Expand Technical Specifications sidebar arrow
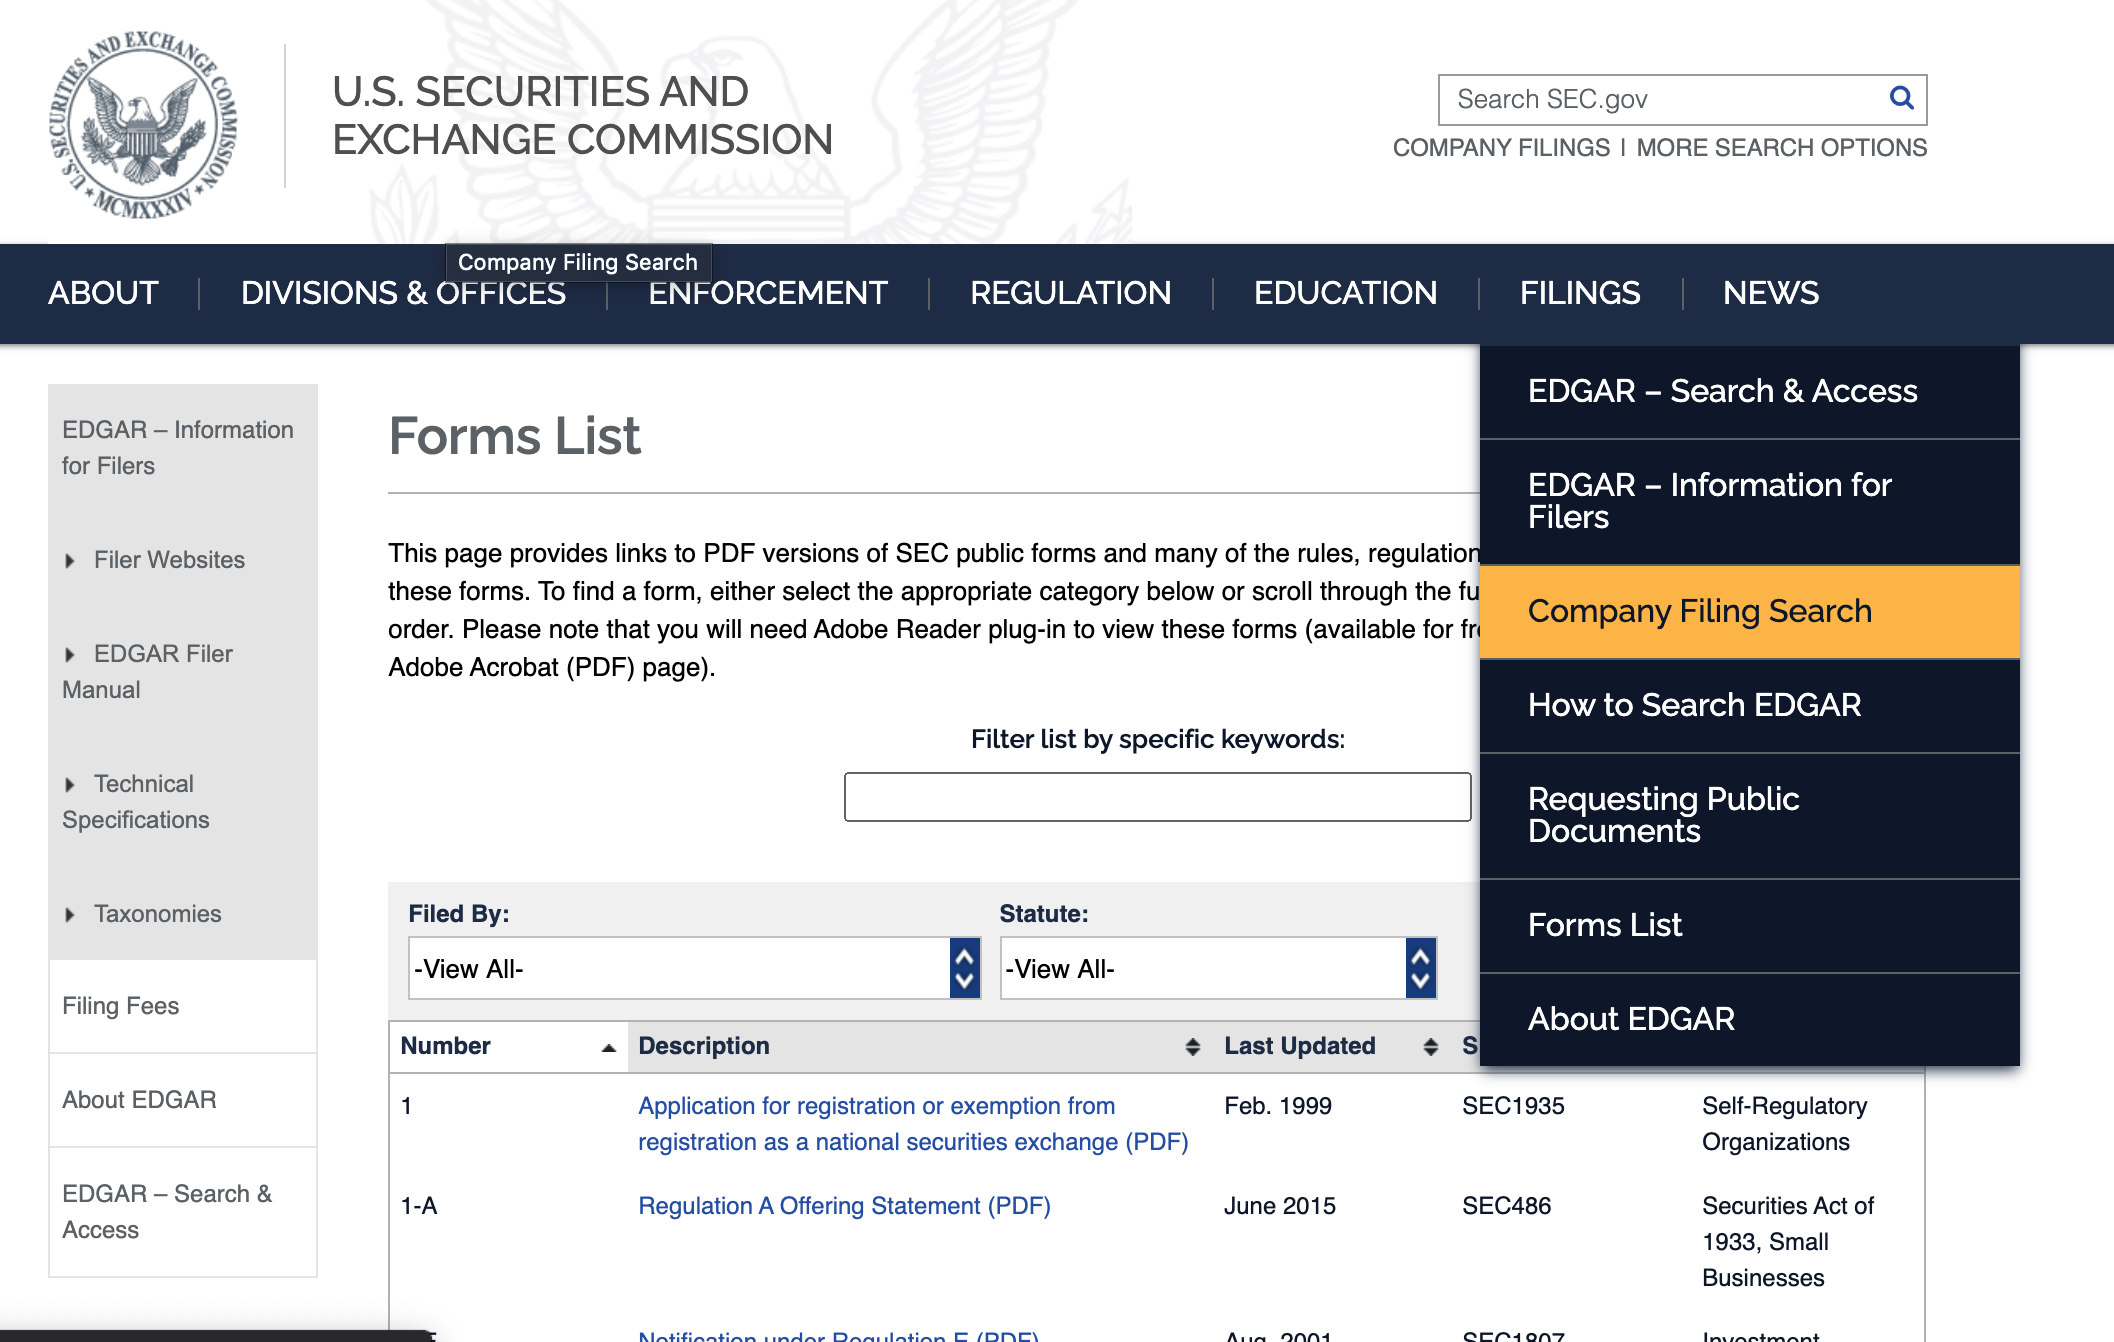Image resolution: width=2114 pixels, height=1342 pixels. [x=70, y=785]
